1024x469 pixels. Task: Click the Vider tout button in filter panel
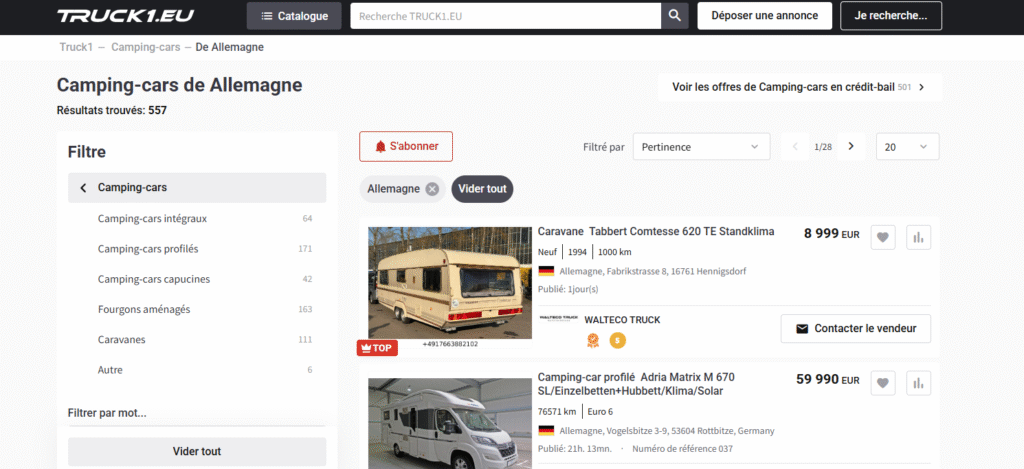pyautogui.click(x=197, y=451)
